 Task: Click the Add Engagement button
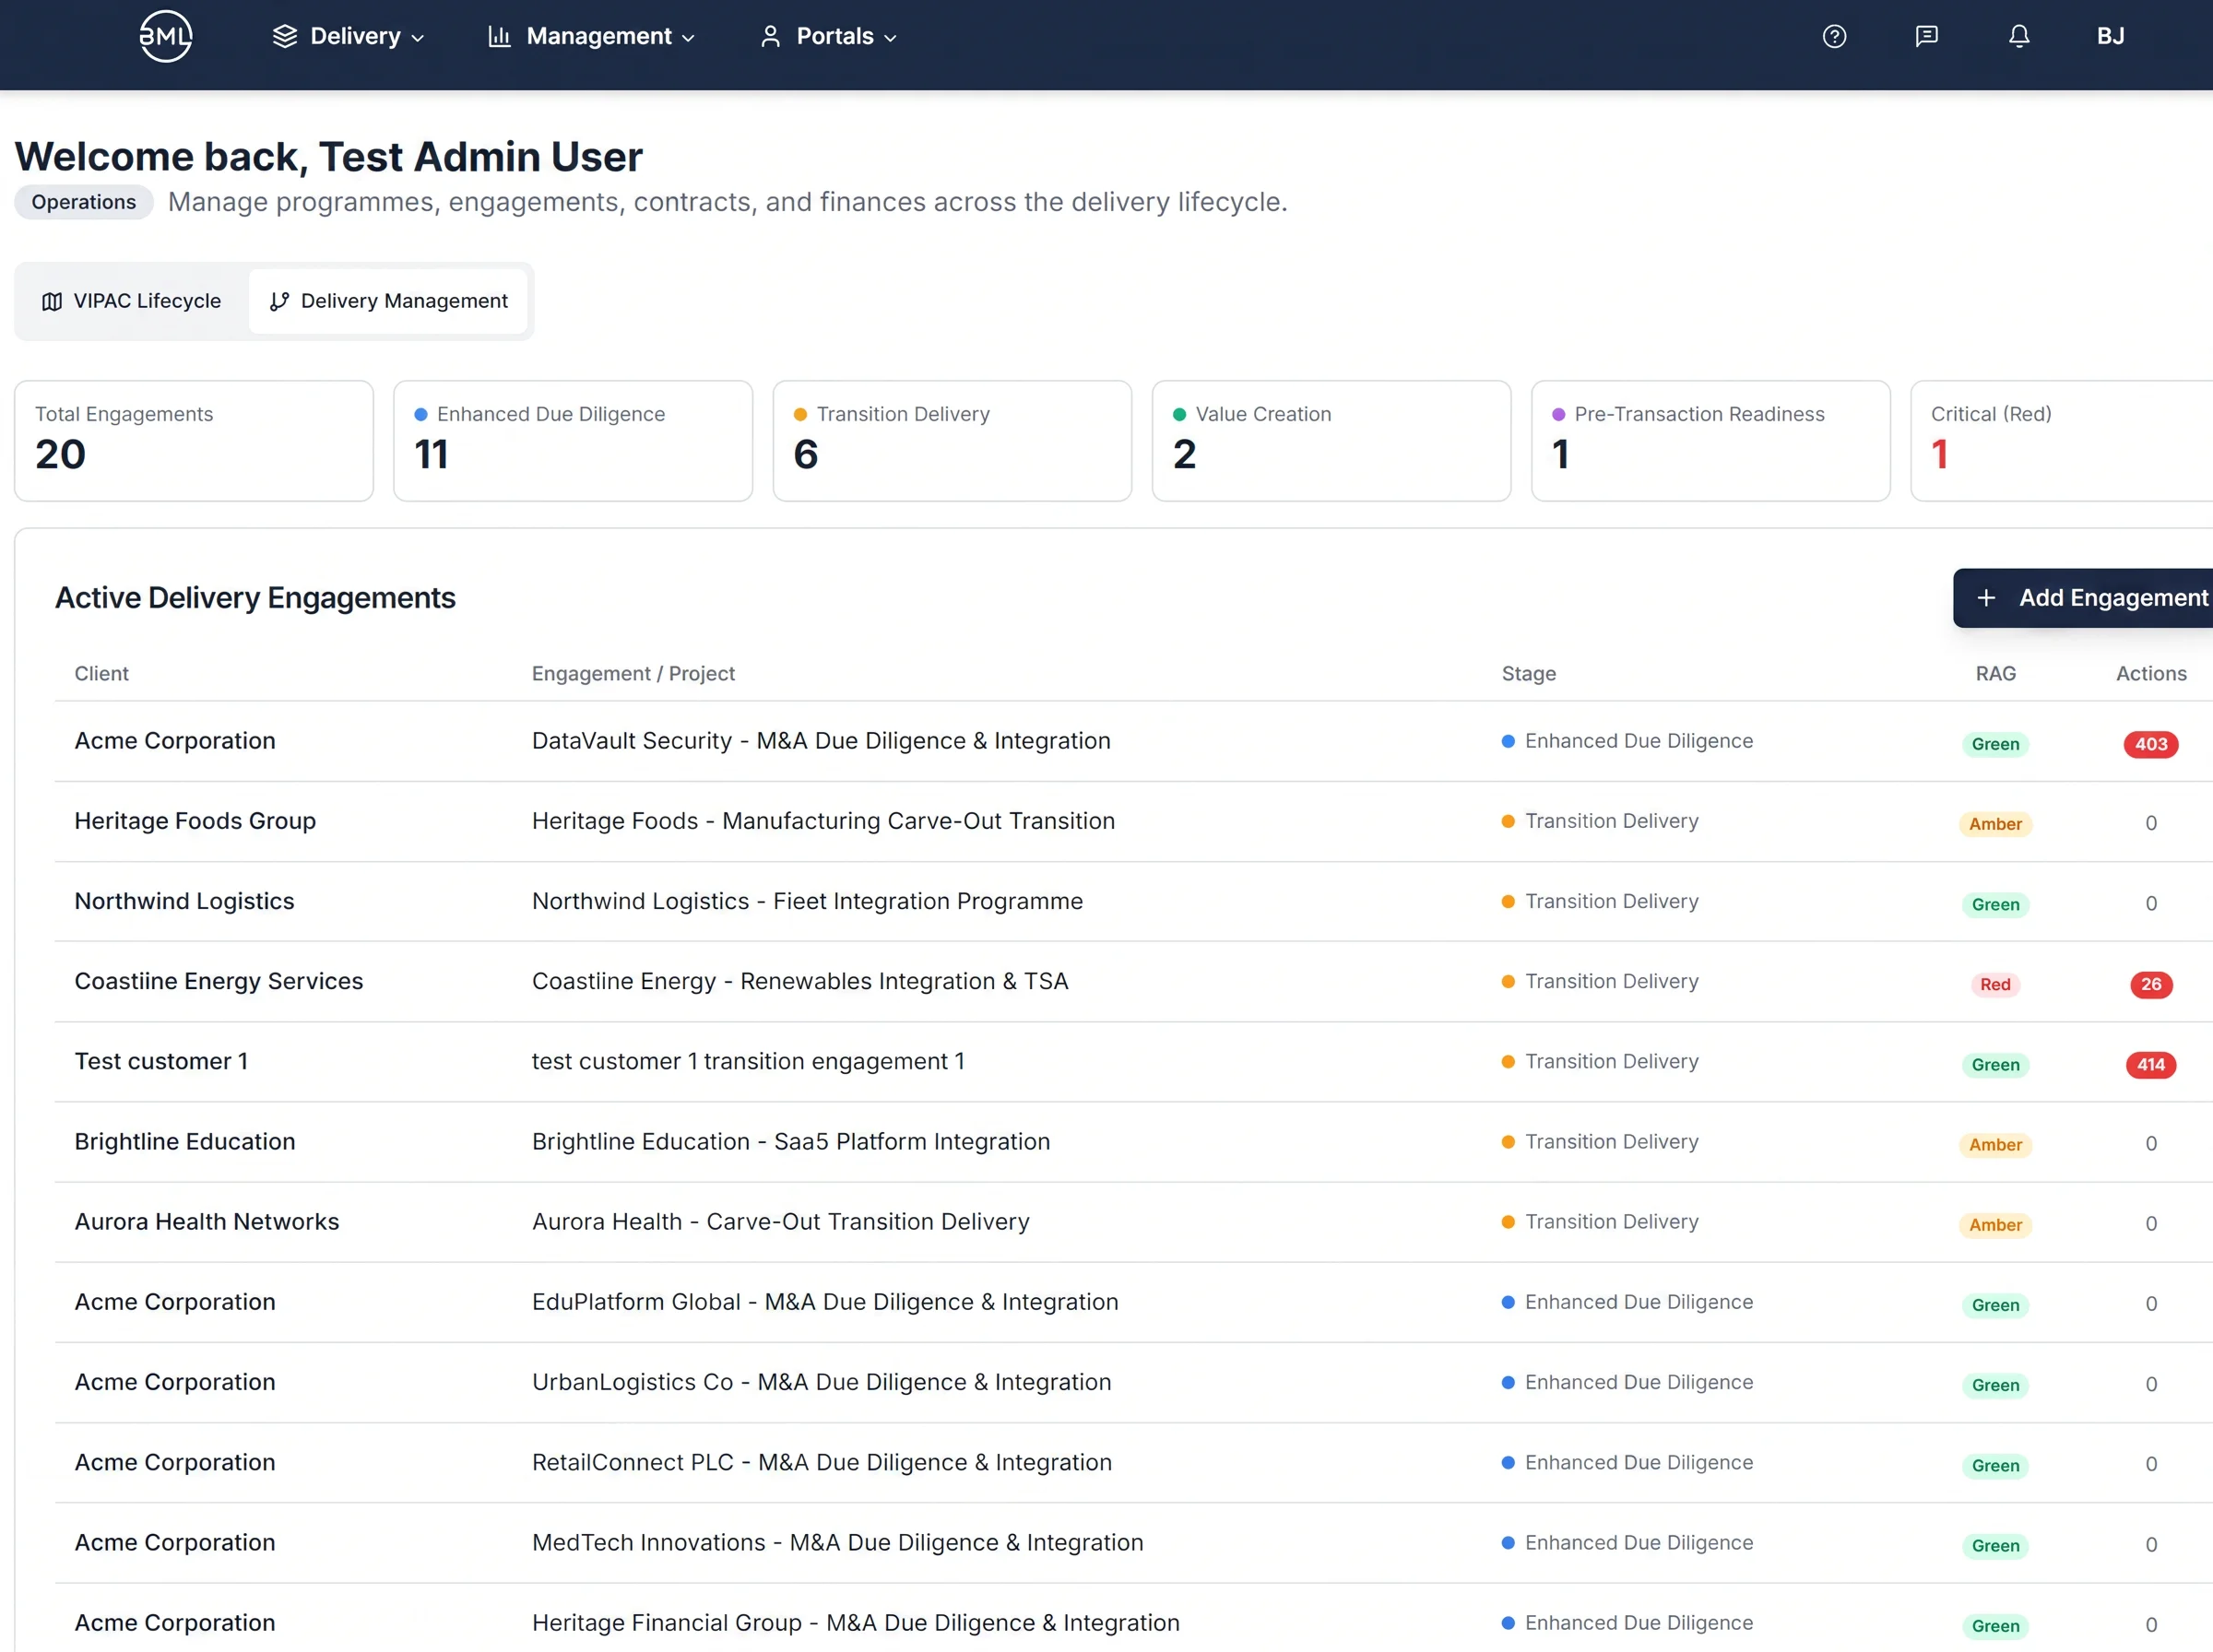click(x=2083, y=598)
